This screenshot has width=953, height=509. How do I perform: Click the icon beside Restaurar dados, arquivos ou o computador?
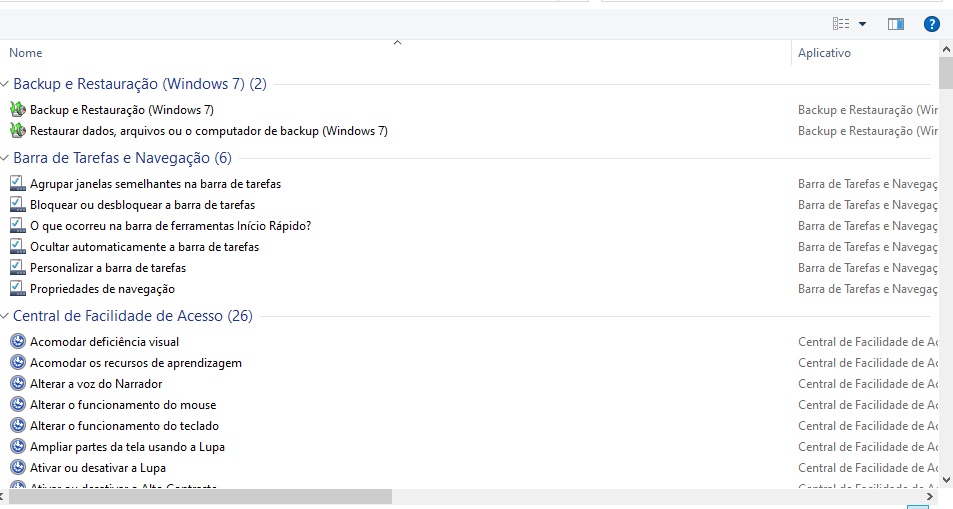click(x=18, y=131)
